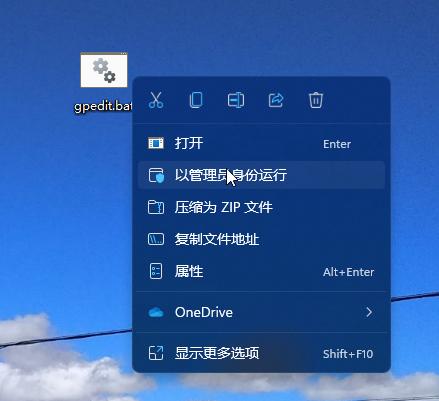Viewport: 439px width, 401px height.
Task: Expand the OneDrive submenu
Action: 261,312
